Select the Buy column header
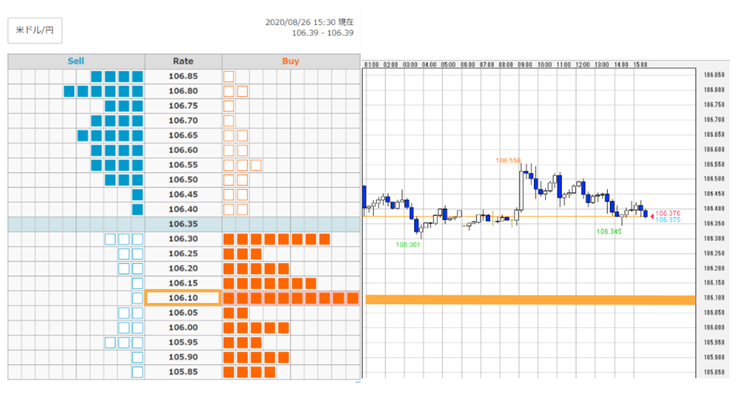 [291, 61]
